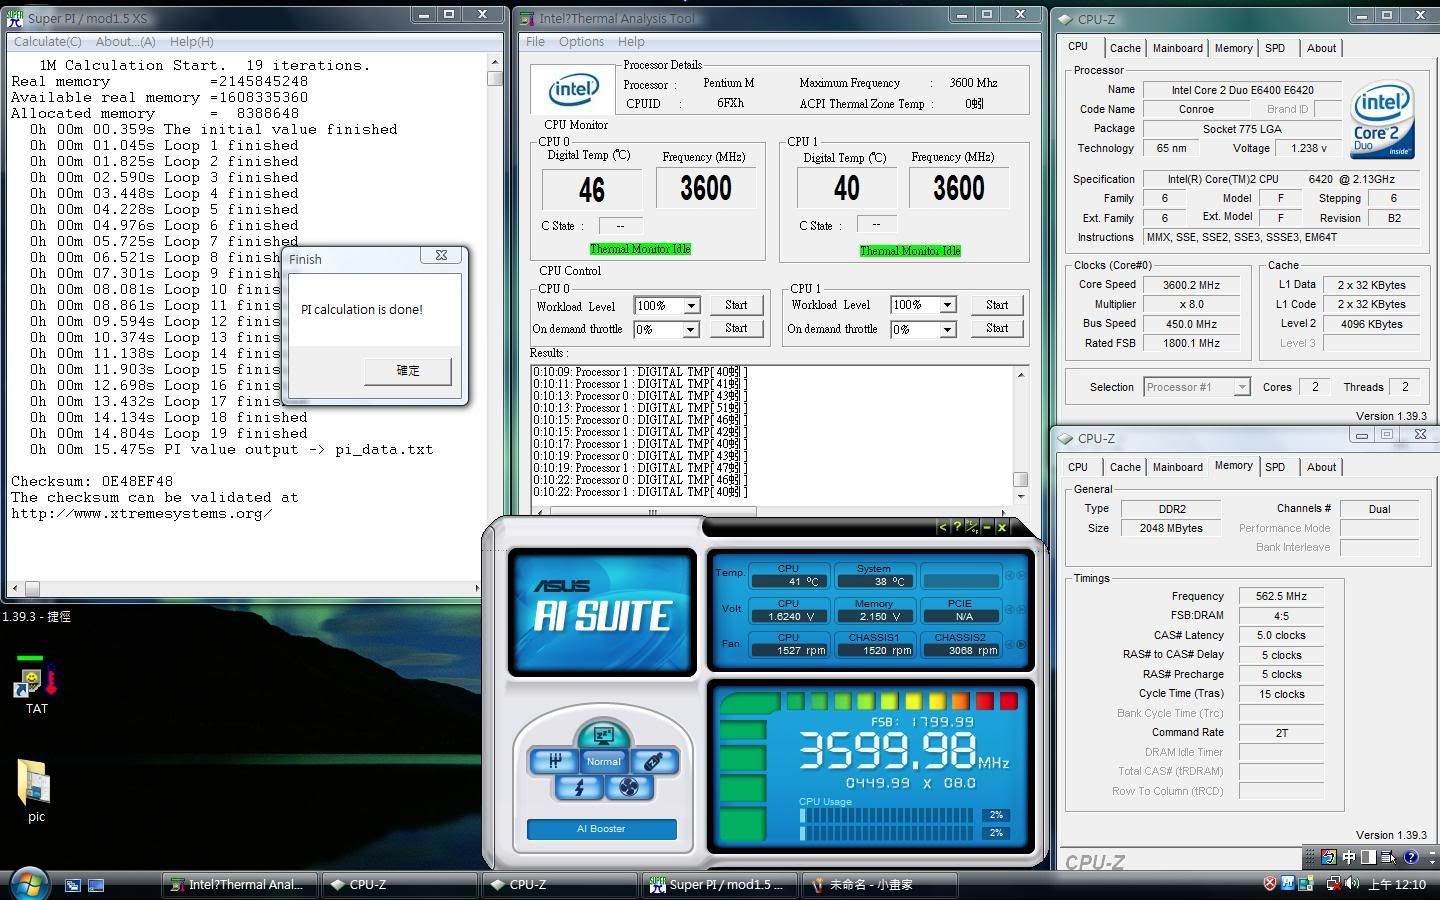Click the Checksum: 0E48EF48 line
The width and height of the screenshot is (1440, 900).
tap(92, 482)
